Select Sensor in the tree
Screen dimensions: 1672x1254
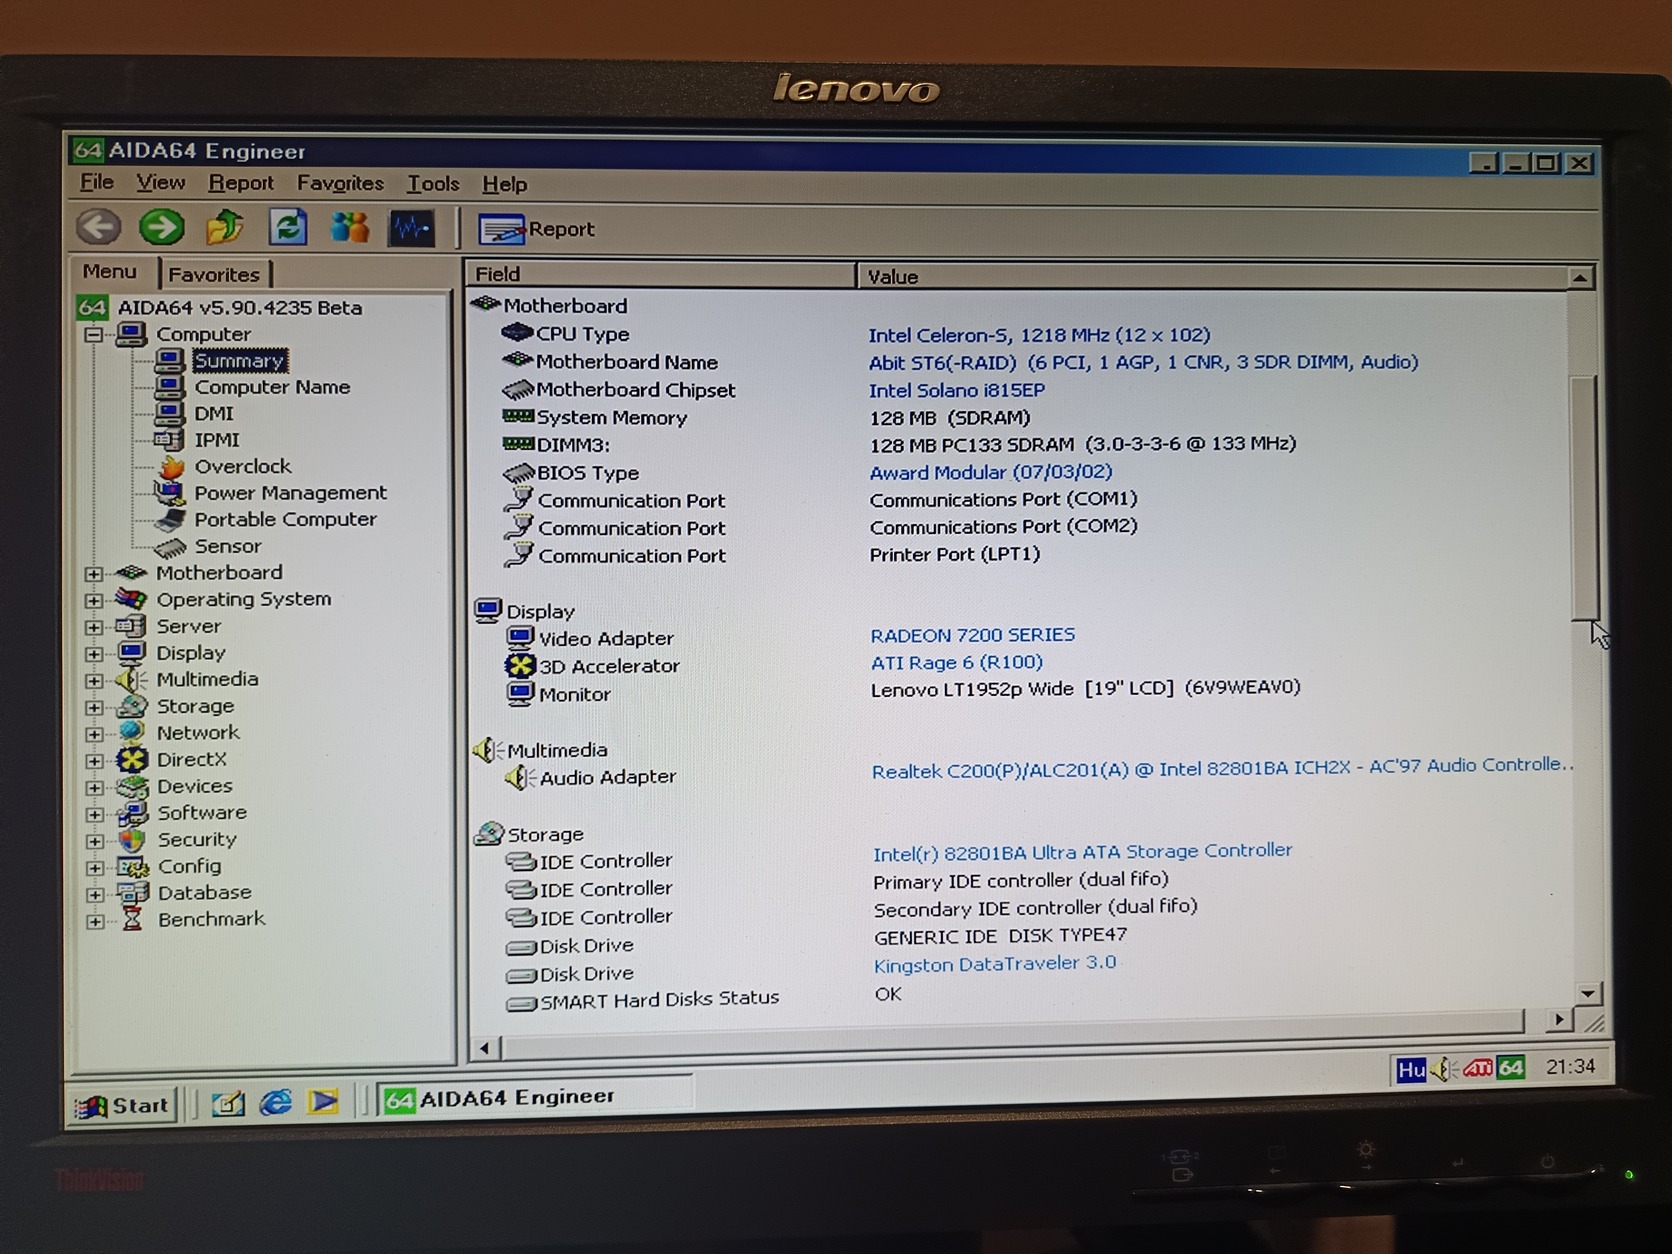click(228, 546)
